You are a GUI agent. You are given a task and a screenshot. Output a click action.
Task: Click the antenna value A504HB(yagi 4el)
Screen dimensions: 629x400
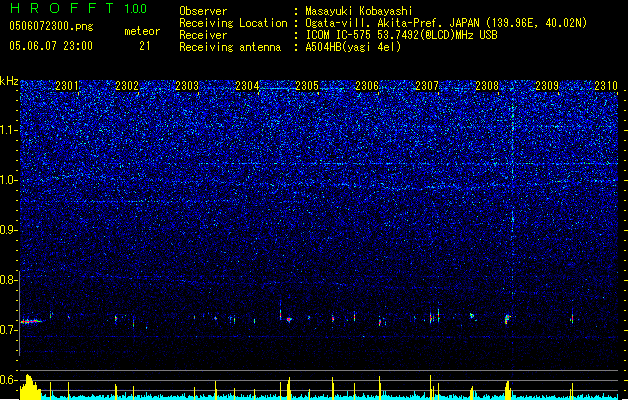pyautogui.click(x=353, y=47)
